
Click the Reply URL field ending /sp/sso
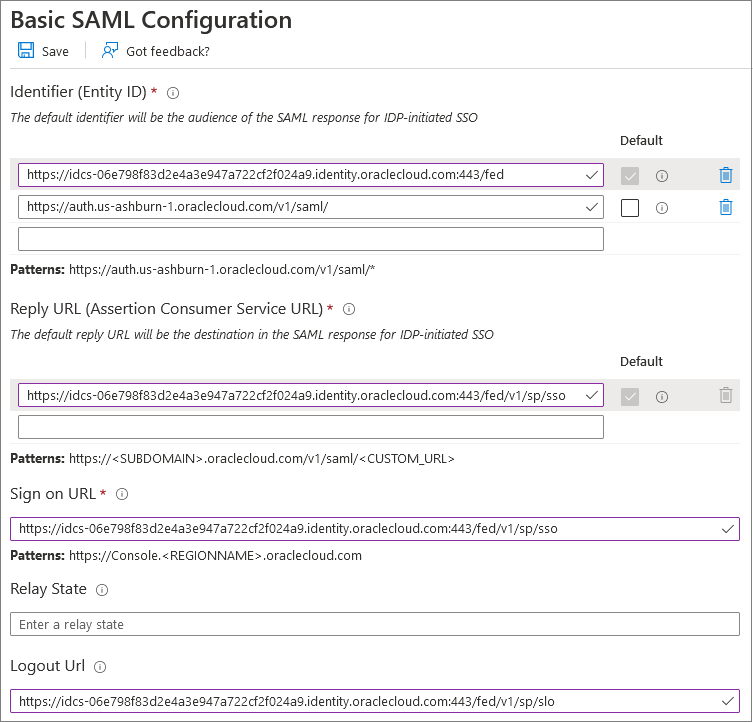coord(311,395)
